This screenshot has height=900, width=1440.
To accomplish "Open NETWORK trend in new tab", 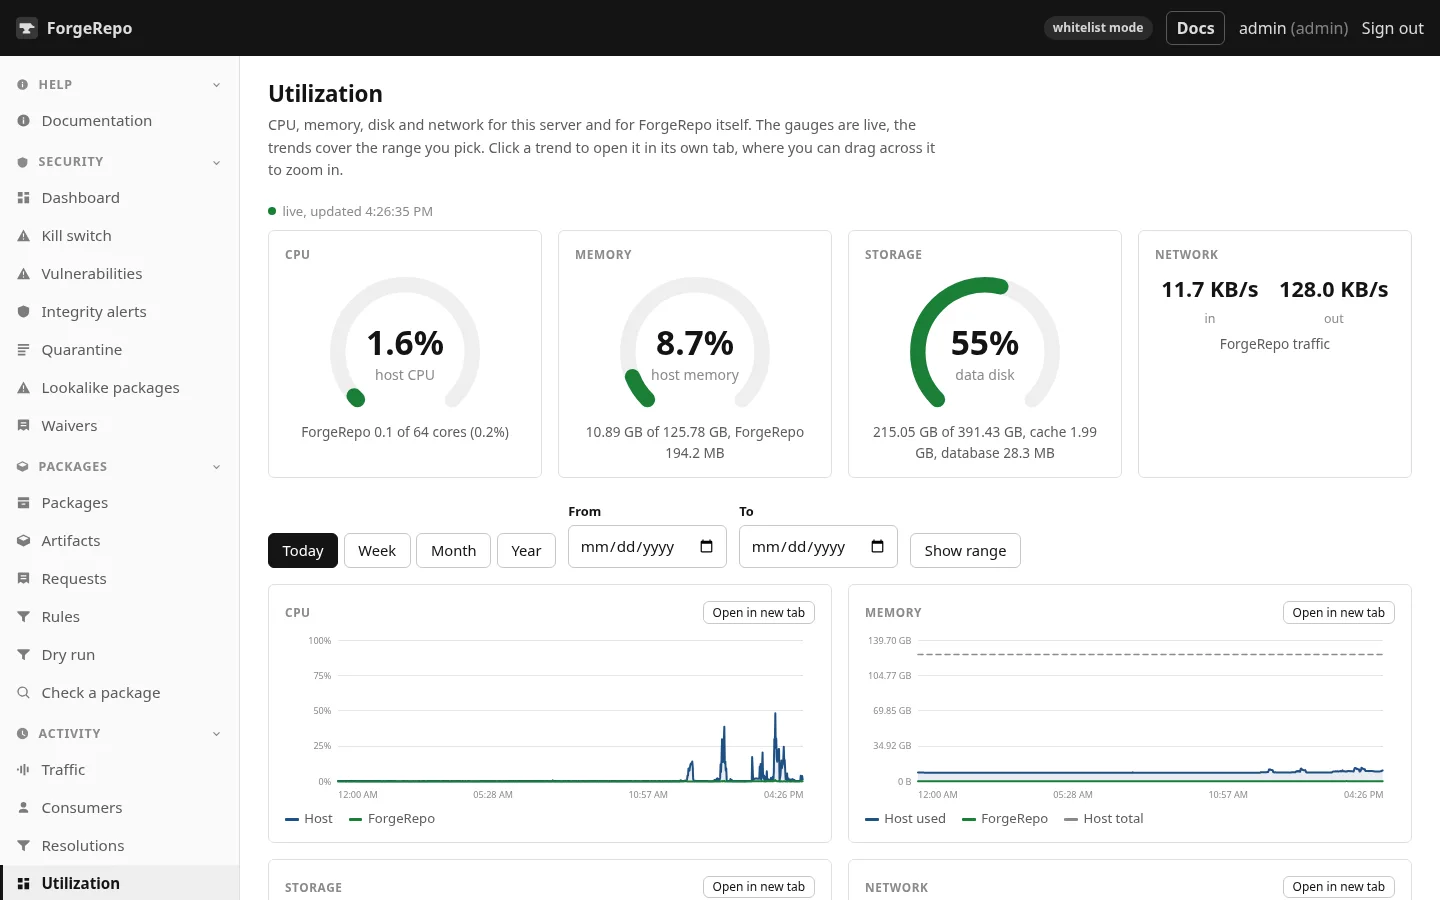I will click(1339, 887).
